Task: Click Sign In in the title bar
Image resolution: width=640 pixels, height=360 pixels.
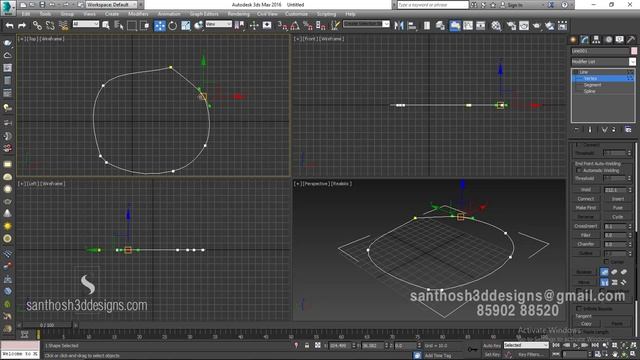Action: [515, 5]
